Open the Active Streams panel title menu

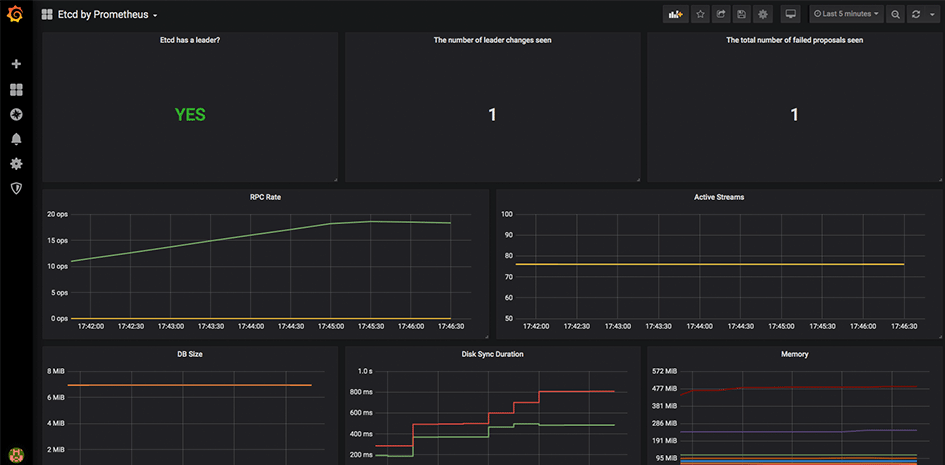pos(718,197)
